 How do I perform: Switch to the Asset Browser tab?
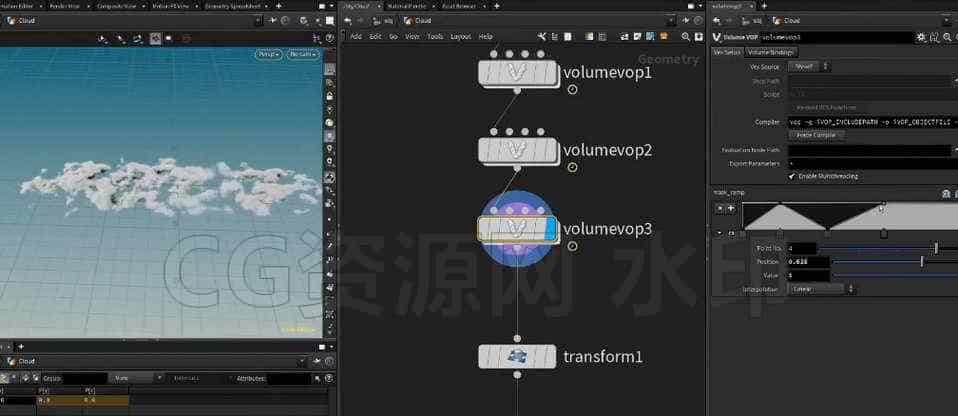458,5
